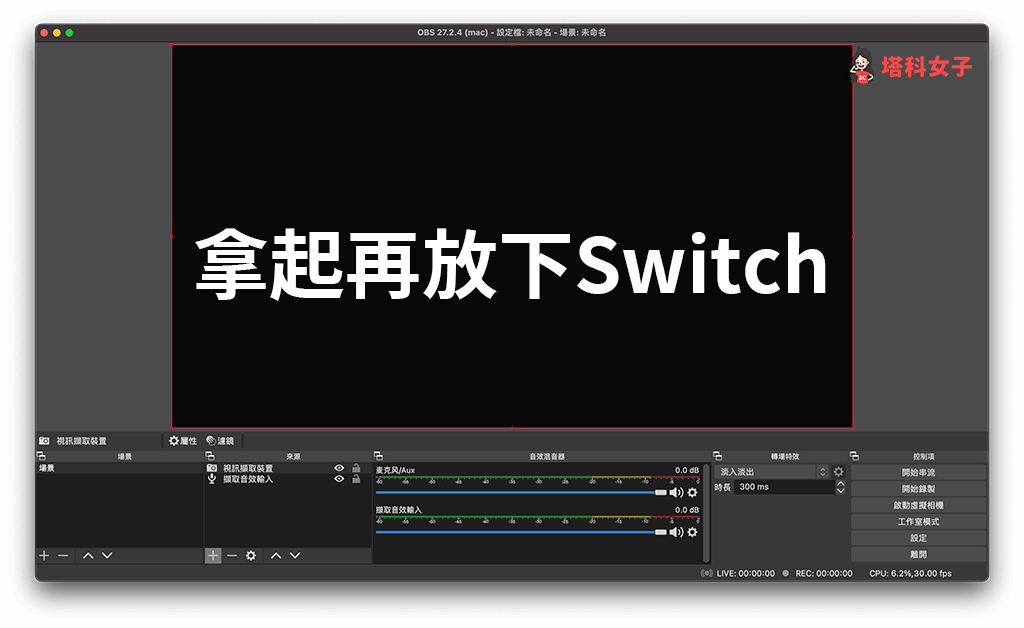
Task: Pop out the 音效混音器 dock panel
Action: coord(378,456)
